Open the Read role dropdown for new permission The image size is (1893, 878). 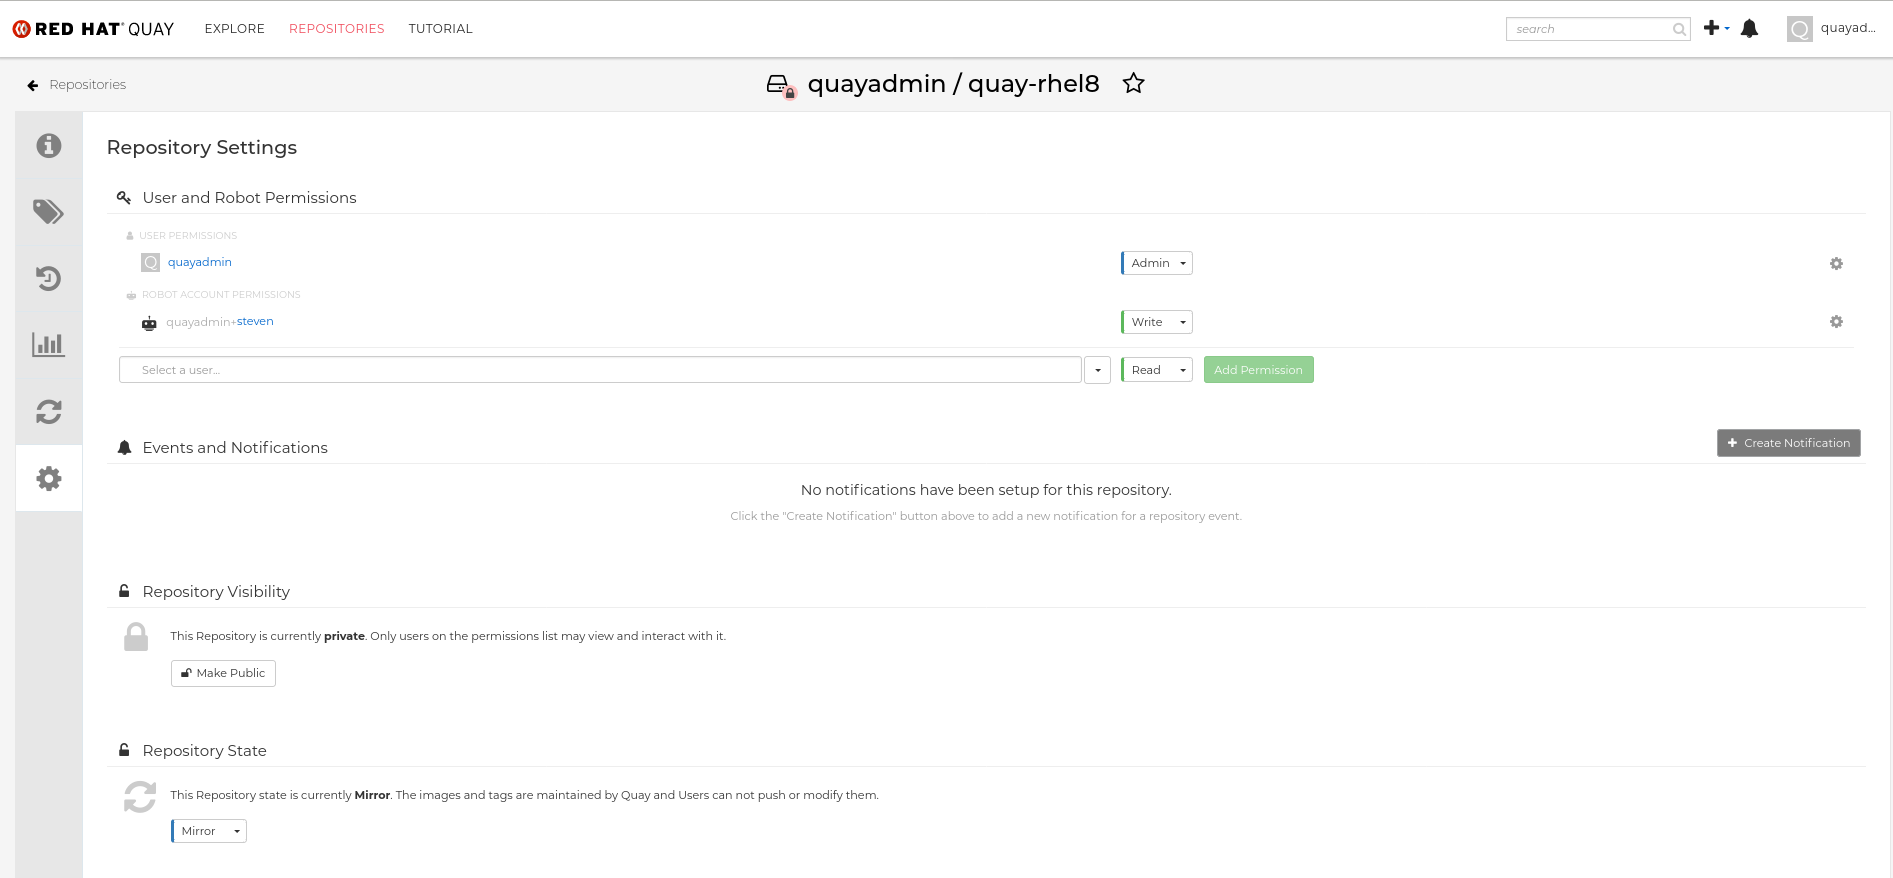[x=1157, y=370]
